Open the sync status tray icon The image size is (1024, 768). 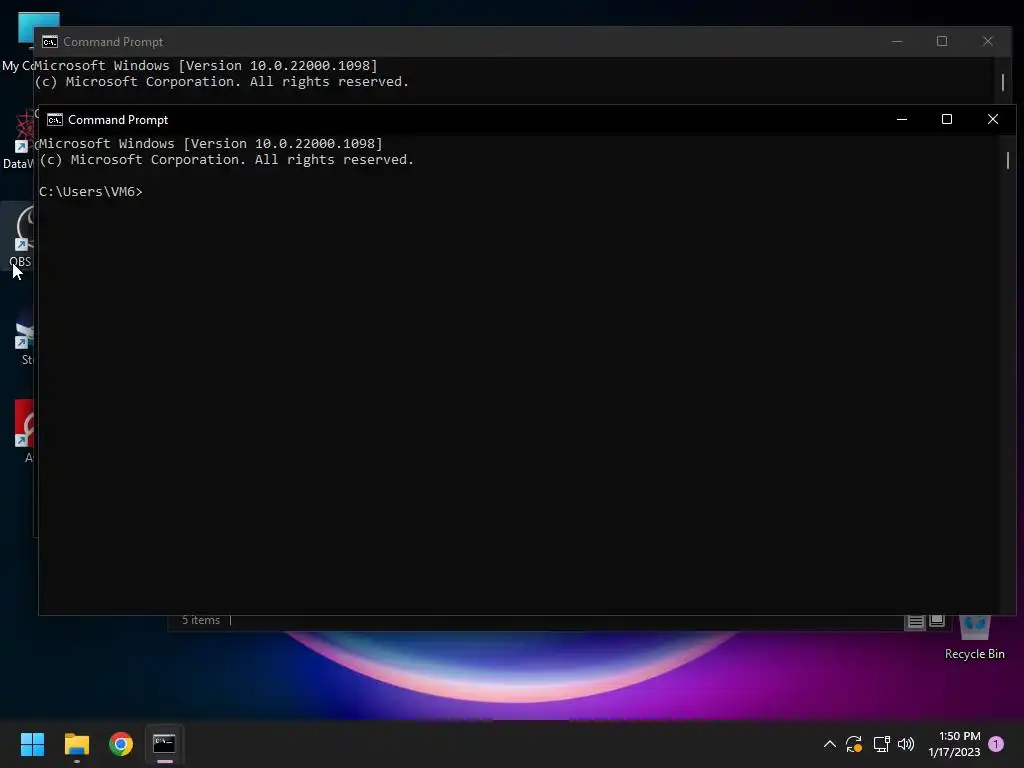(854, 744)
